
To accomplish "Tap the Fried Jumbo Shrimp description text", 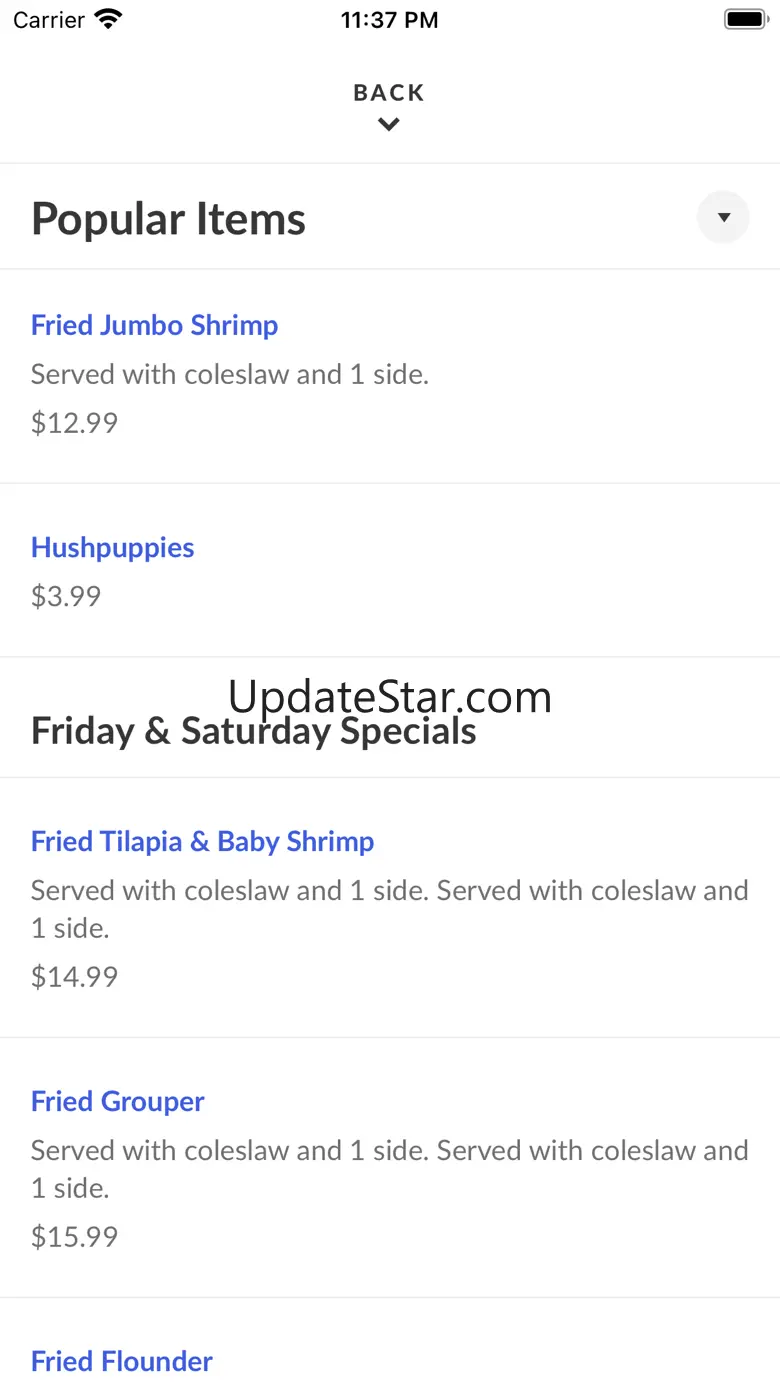I will (229, 374).
